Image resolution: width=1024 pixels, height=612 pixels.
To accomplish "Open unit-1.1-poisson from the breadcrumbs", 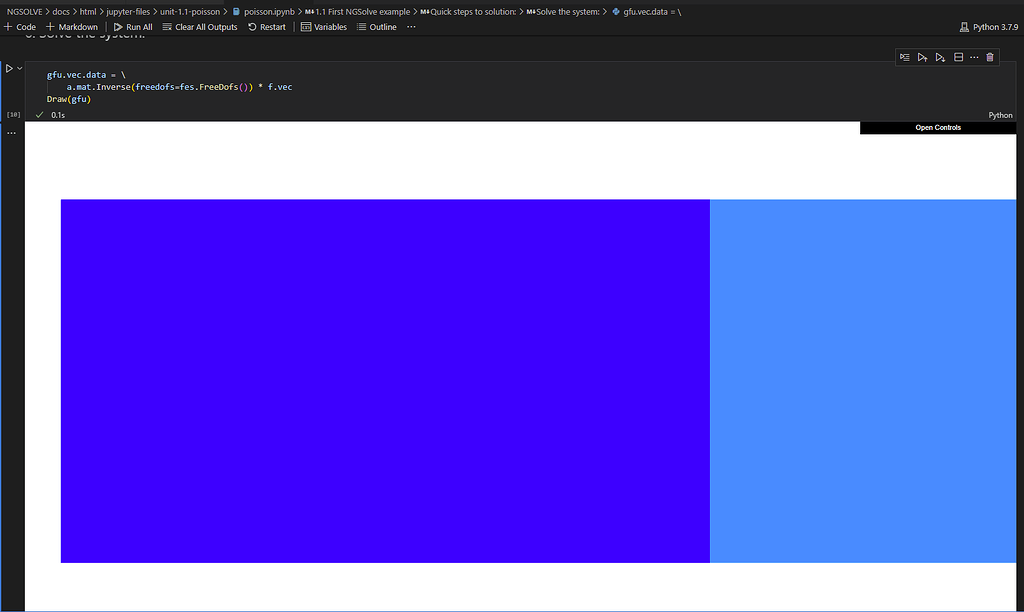I will coord(190,11).
